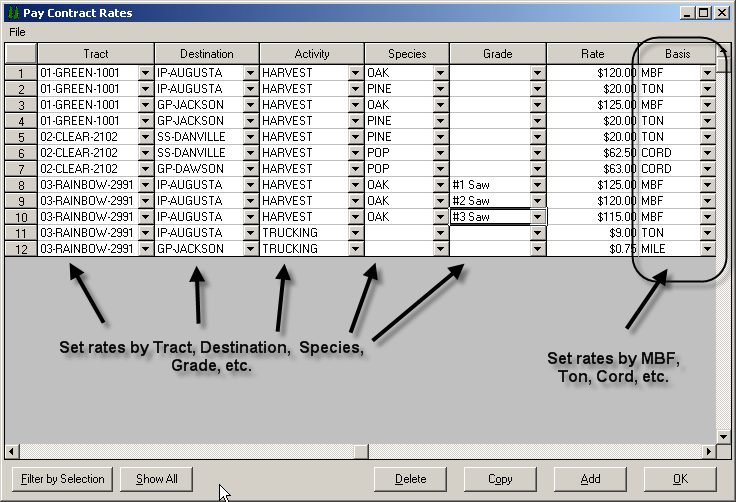Click the Filter by Selection button
This screenshot has width=736, height=502.
coord(62,479)
